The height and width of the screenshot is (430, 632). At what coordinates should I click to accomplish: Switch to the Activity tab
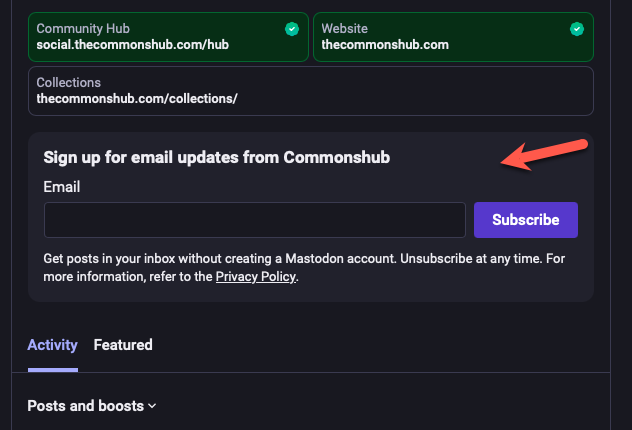point(52,345)
